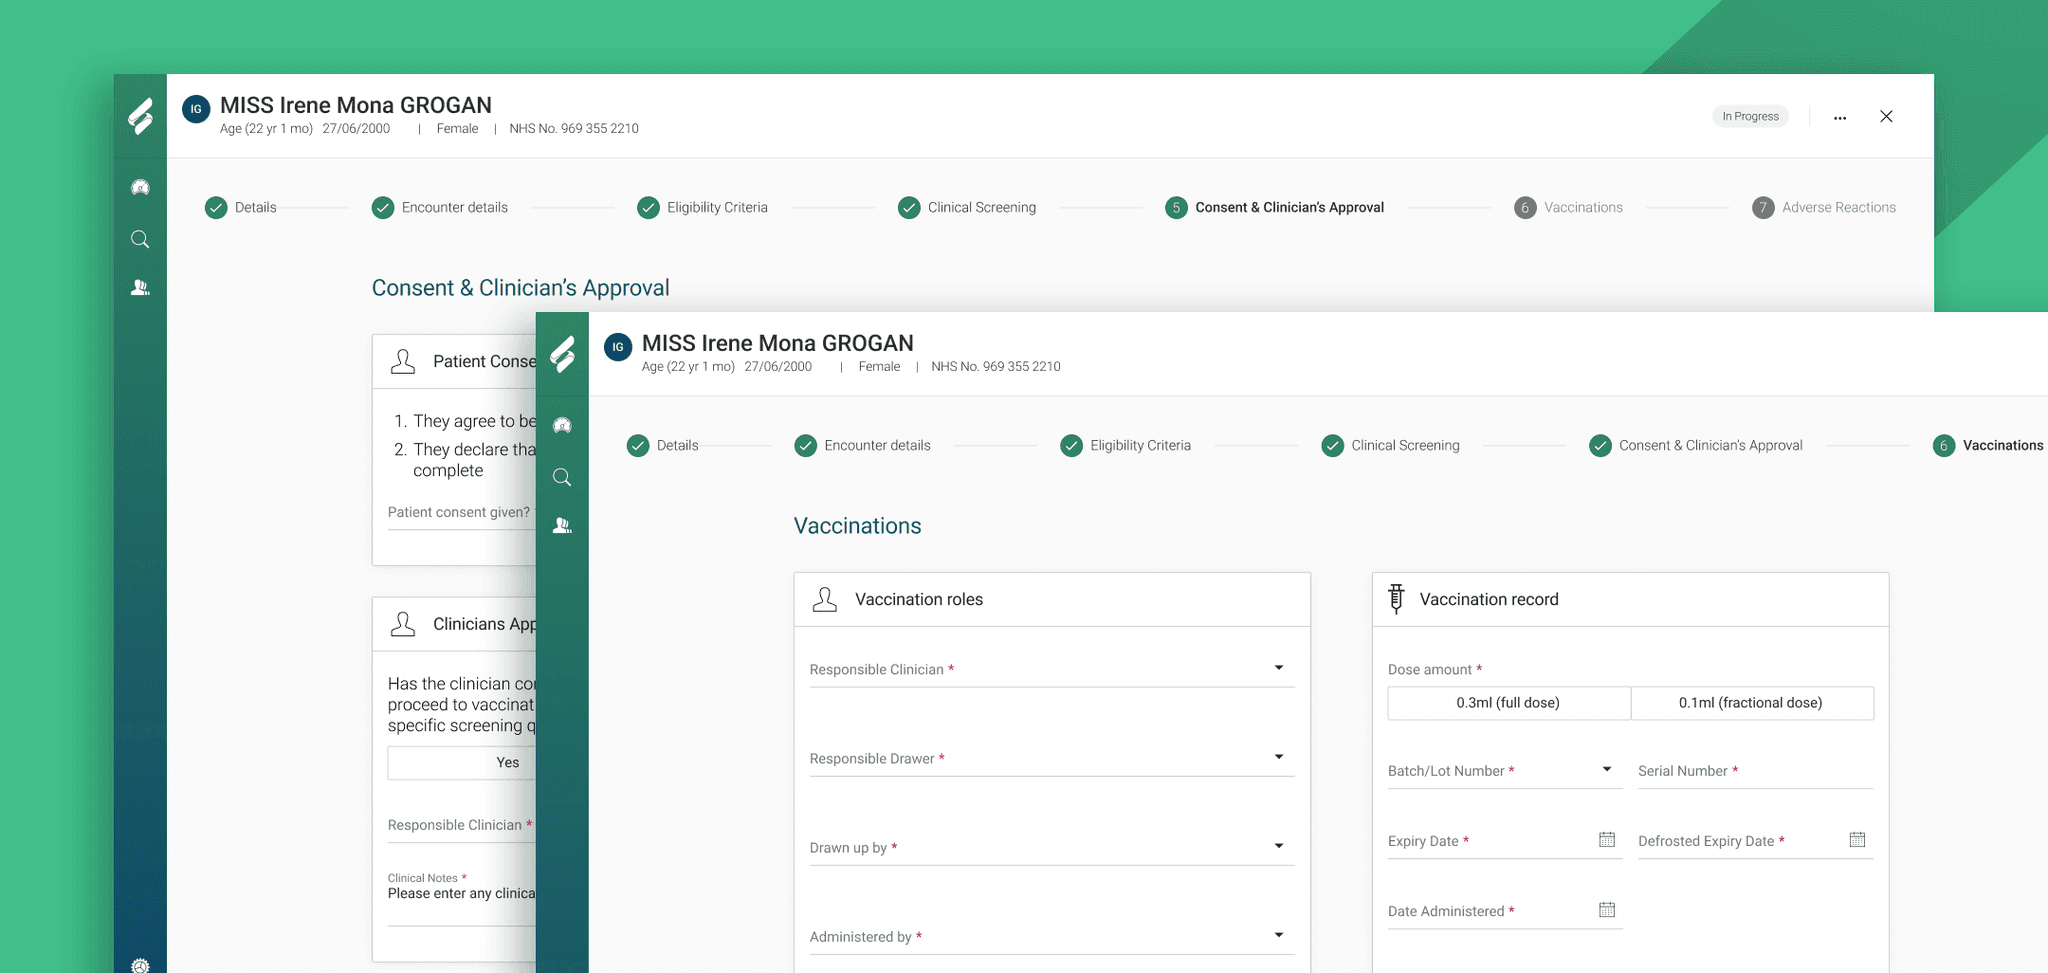
Task: Open patients icon in back window sidebar
Action: (x=140, y=288)
